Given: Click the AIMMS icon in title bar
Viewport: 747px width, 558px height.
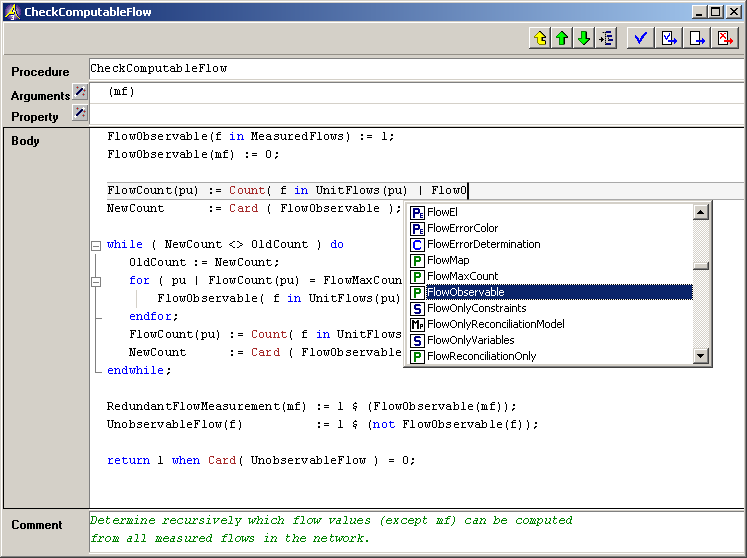Looking at the screenshot, I should click(x=12, y=11).
